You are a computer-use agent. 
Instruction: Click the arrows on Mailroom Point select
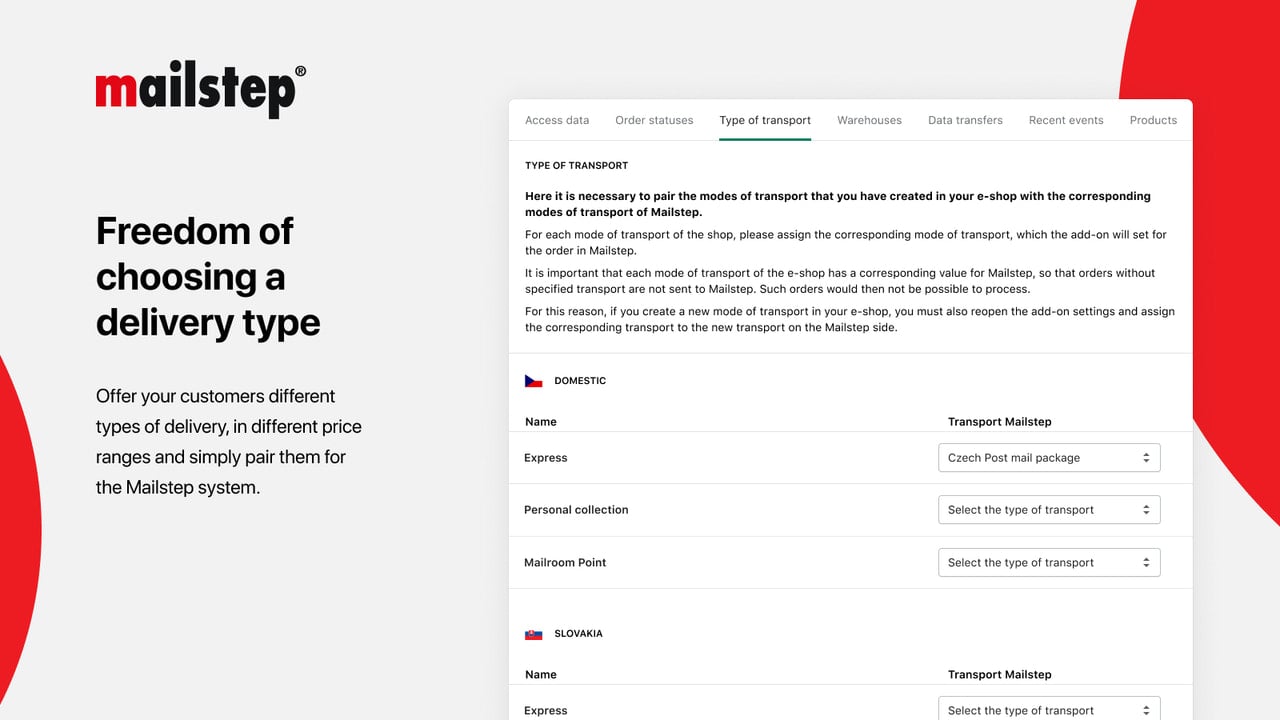[1146, 563]
